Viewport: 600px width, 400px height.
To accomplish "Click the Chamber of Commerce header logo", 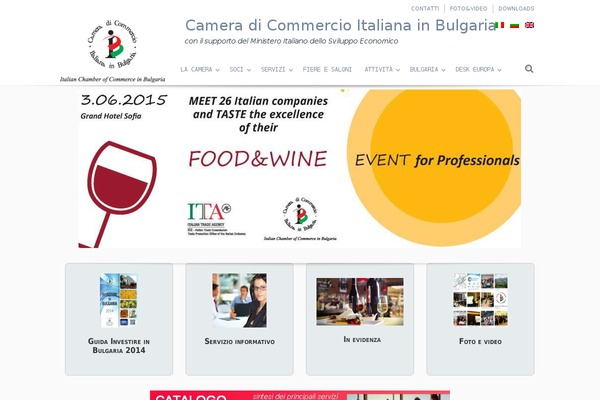I will click(x=112, y=51).
